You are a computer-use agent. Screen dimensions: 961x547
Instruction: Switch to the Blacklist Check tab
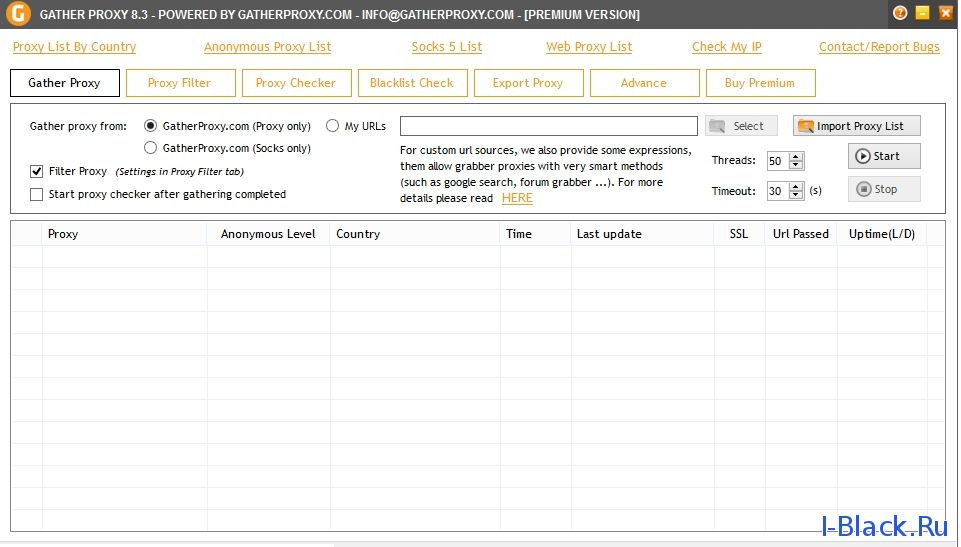pos(412,83)
